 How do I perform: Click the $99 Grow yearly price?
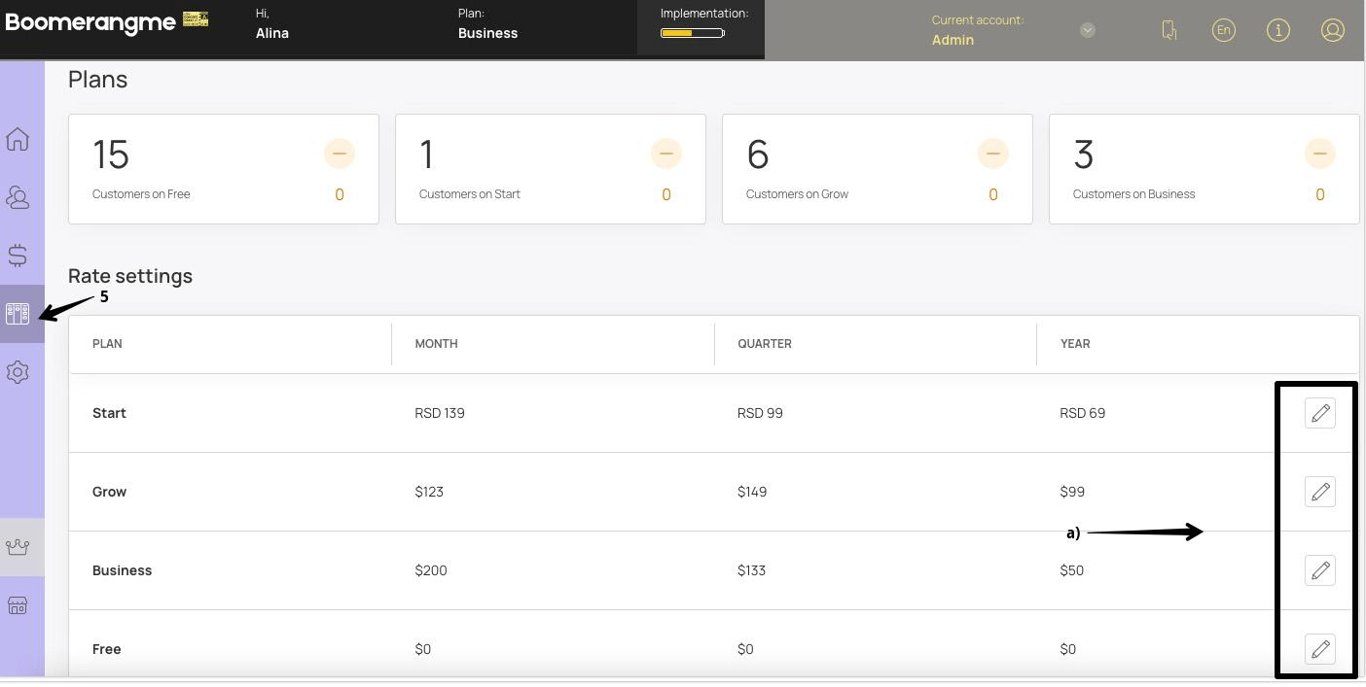pos(1072,492)
